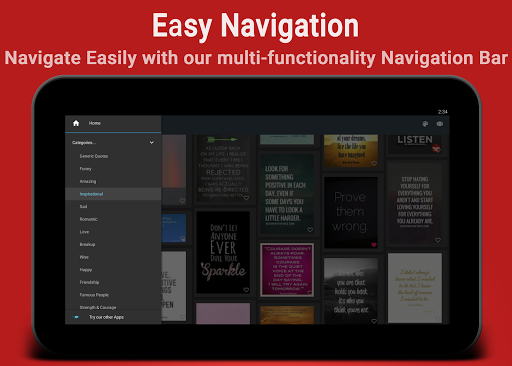Click the icon beside Try our other Apps
The height and width of the screenshot is (366, 512).
click(x=76, y=317)
